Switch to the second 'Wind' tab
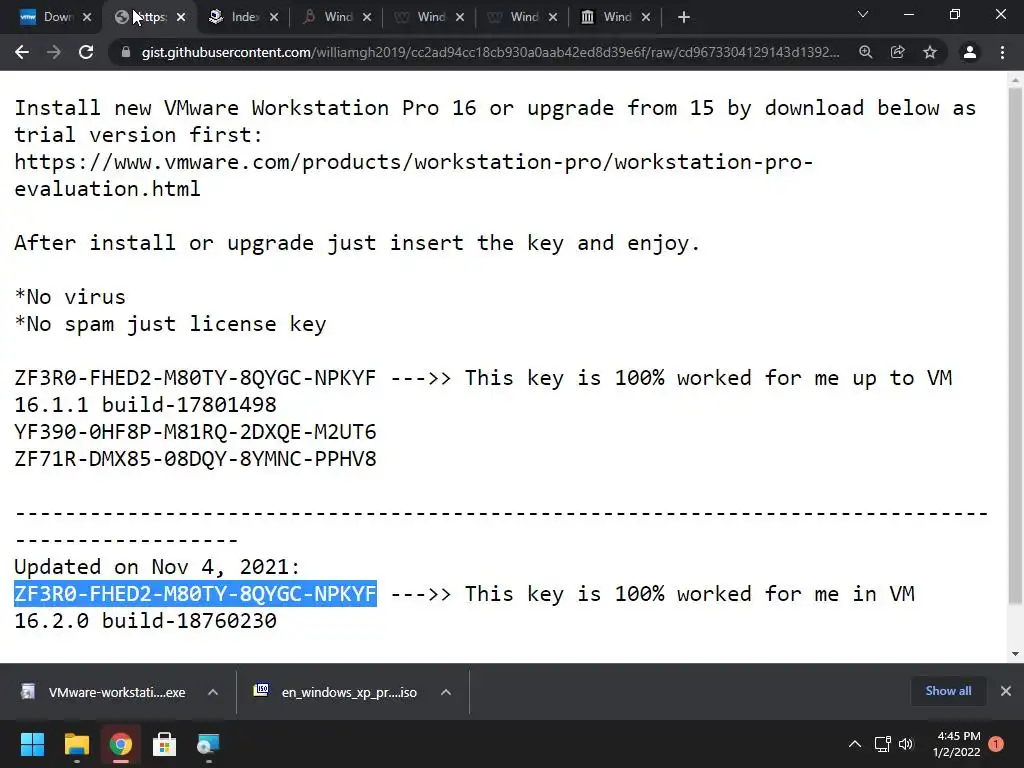 (428, 17)
